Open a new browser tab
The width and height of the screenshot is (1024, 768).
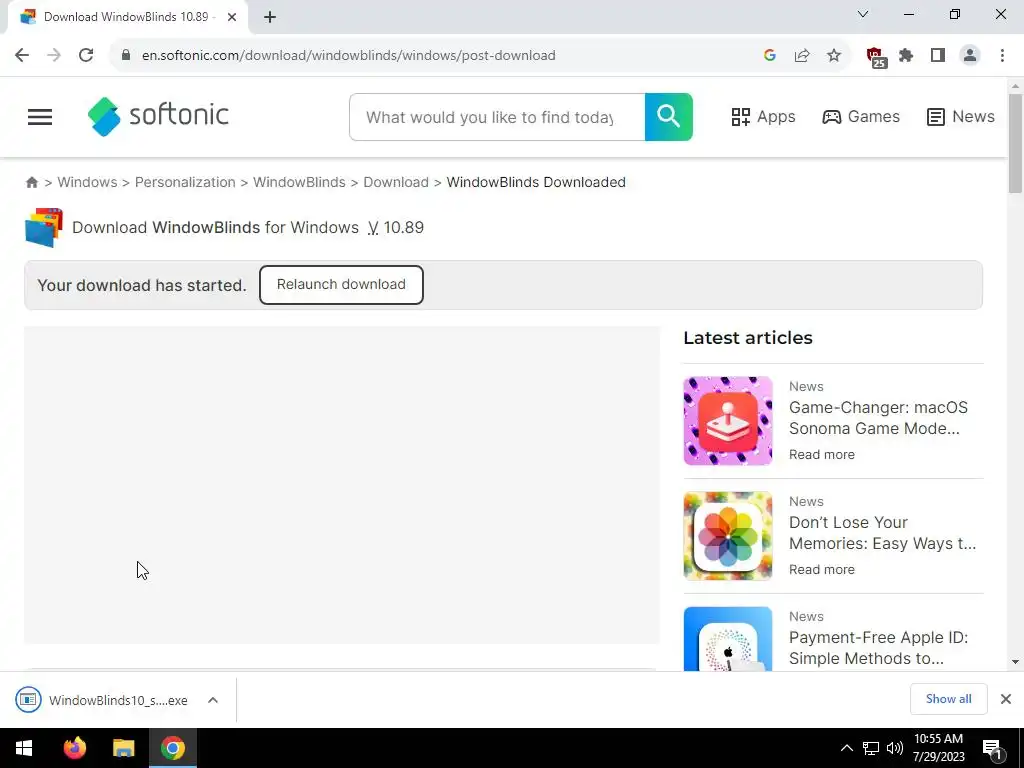click(270, 17)
